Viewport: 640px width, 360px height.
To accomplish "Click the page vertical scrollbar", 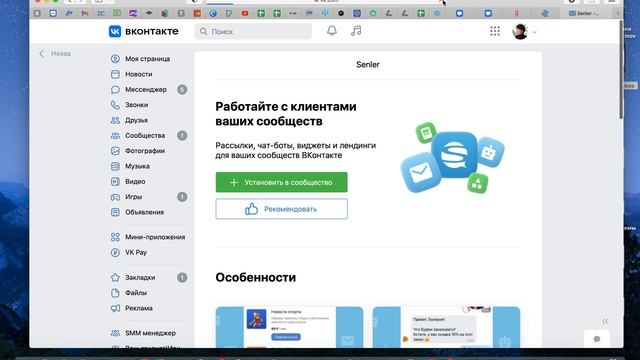I will pyautogui.click(x=621, y=69).
